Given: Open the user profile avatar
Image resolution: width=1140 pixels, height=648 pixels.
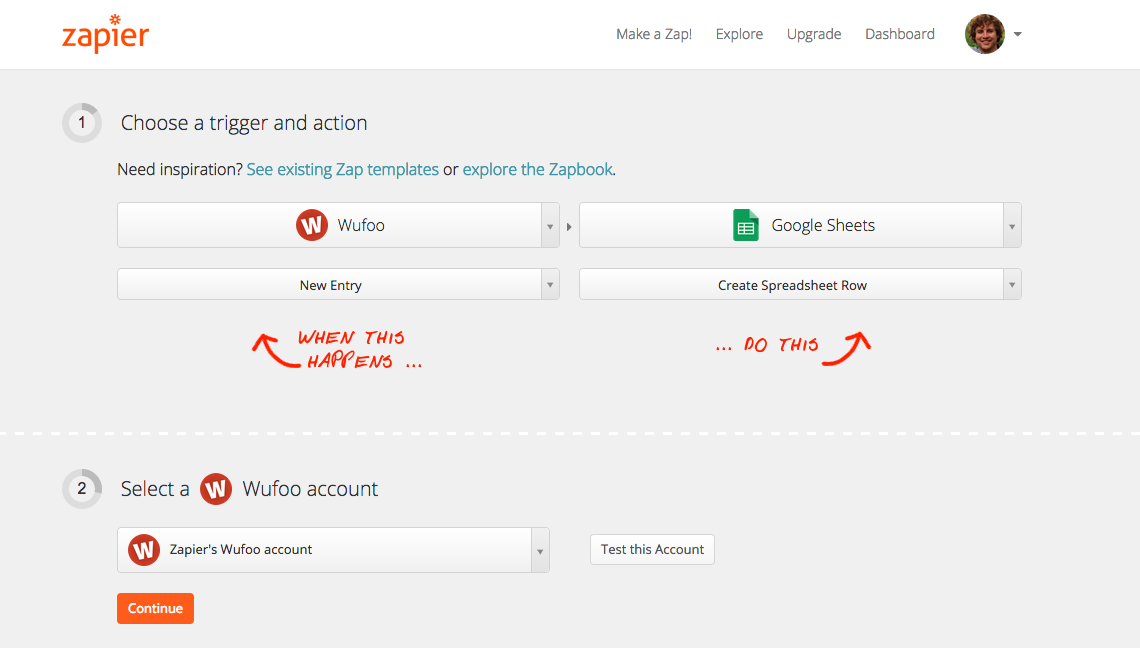Looking at the screenshot, I should coord(984,34).
